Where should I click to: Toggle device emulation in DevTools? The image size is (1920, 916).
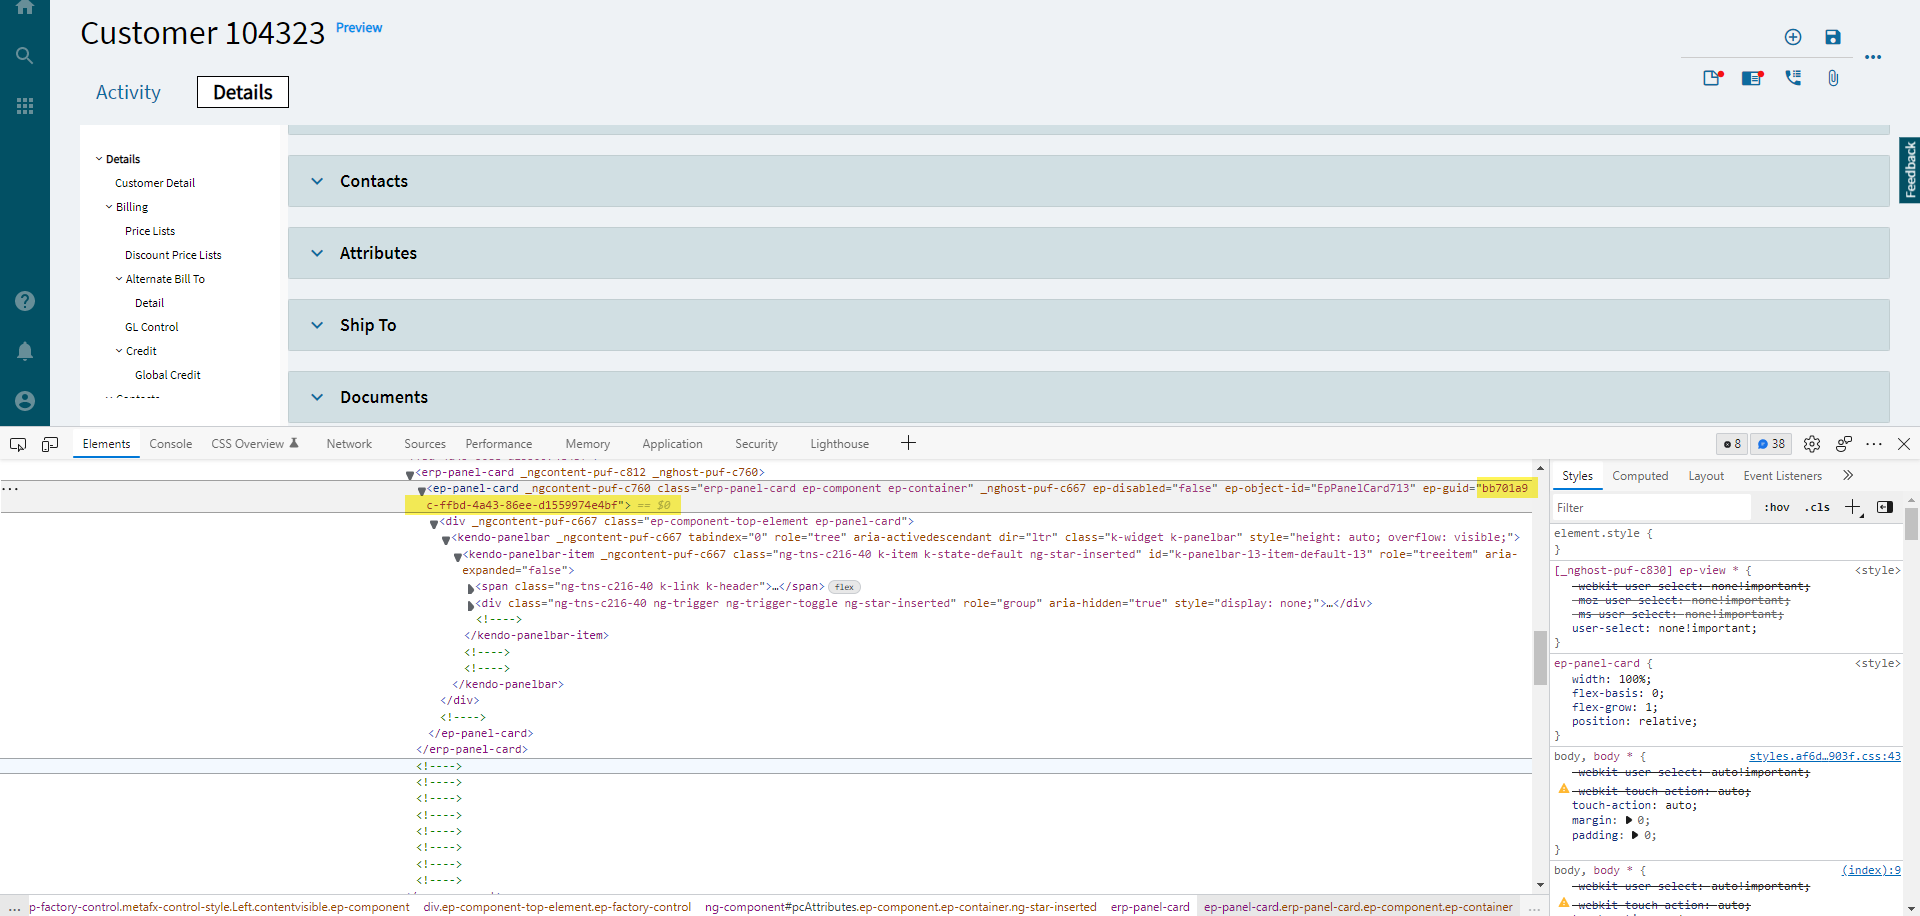click(50, 444)
